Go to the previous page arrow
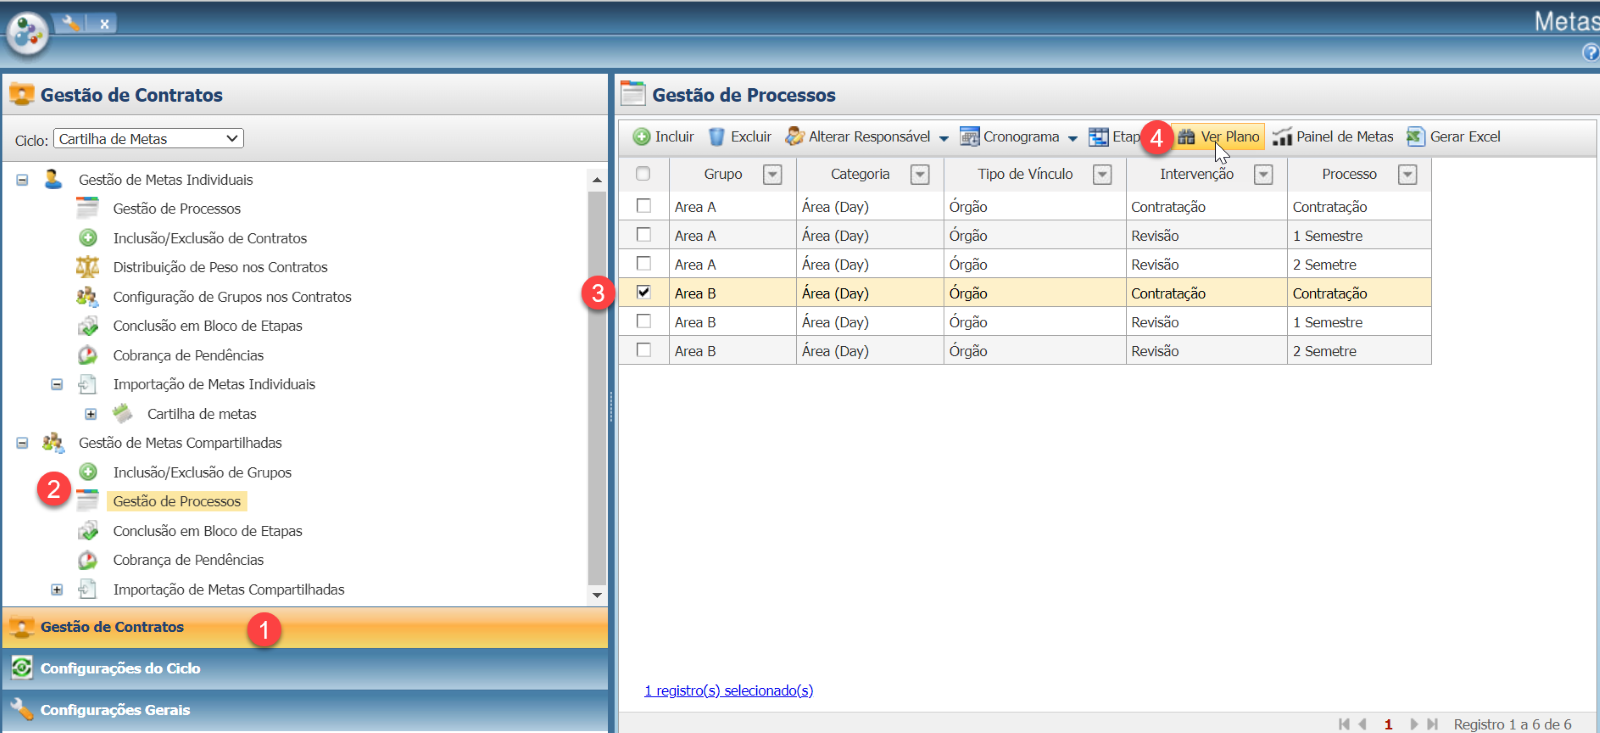Image resolution: width=1600 pixels, height=733 pixels. 1362,724
